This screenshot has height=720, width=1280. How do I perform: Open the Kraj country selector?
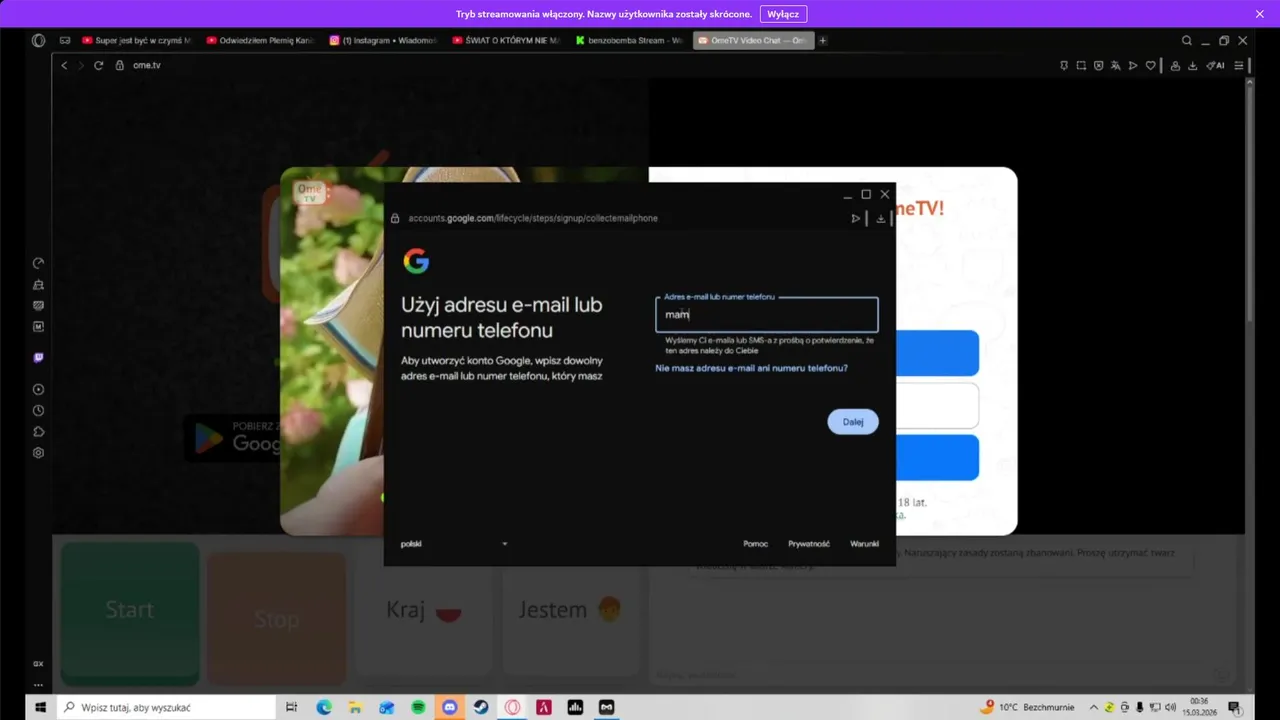coord(425,610)
